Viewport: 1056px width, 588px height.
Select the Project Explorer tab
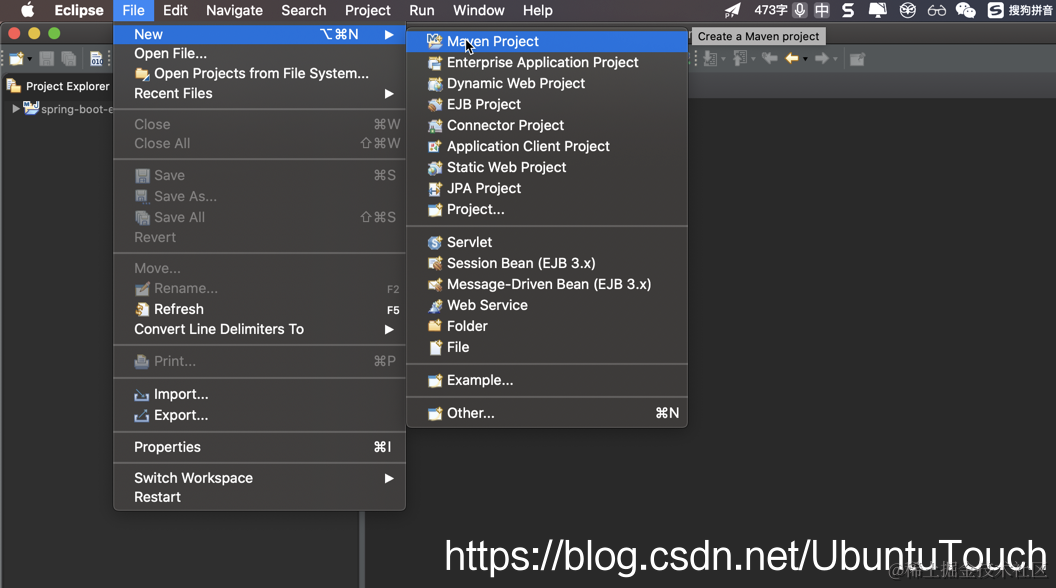tap(59, 86)
